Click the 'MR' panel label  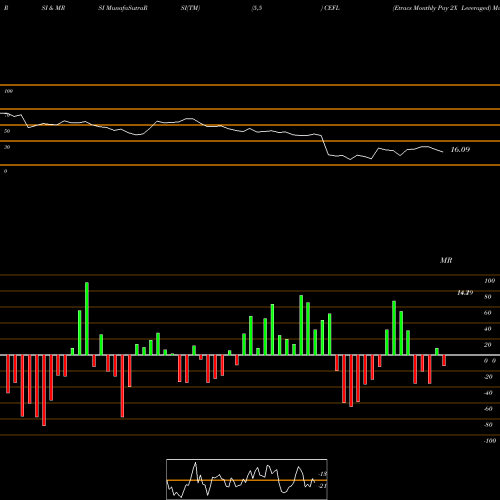click(446, 260)
